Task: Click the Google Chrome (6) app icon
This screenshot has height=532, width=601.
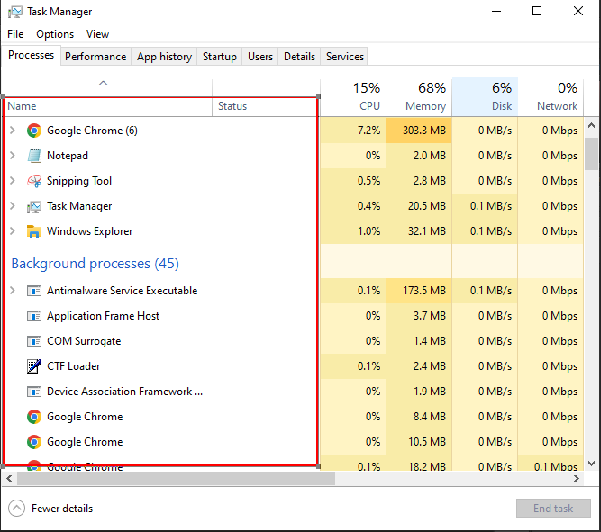Action: (x=34, y=131)
